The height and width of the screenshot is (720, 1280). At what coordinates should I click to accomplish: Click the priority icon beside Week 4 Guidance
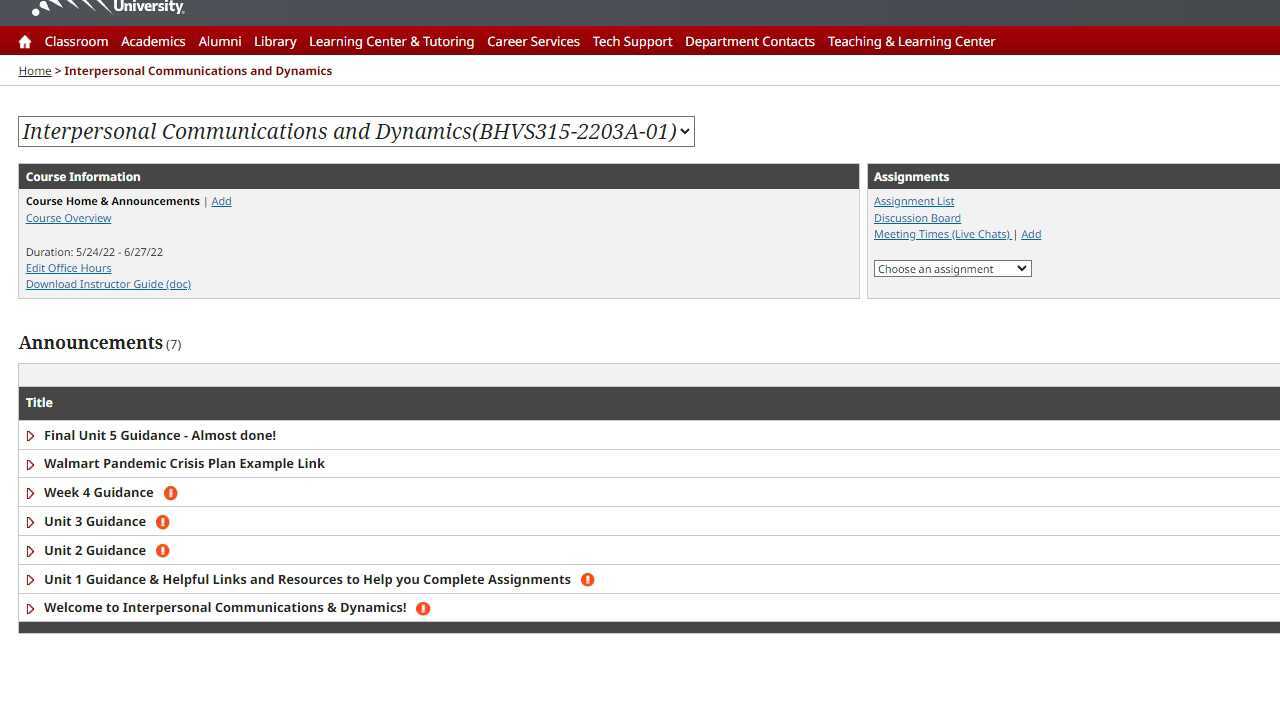(x=170, y=492)
